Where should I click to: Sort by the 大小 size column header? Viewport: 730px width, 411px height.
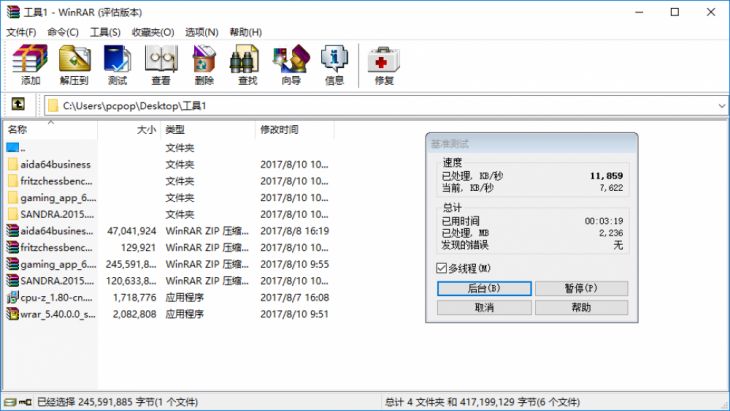click(129, 129)
